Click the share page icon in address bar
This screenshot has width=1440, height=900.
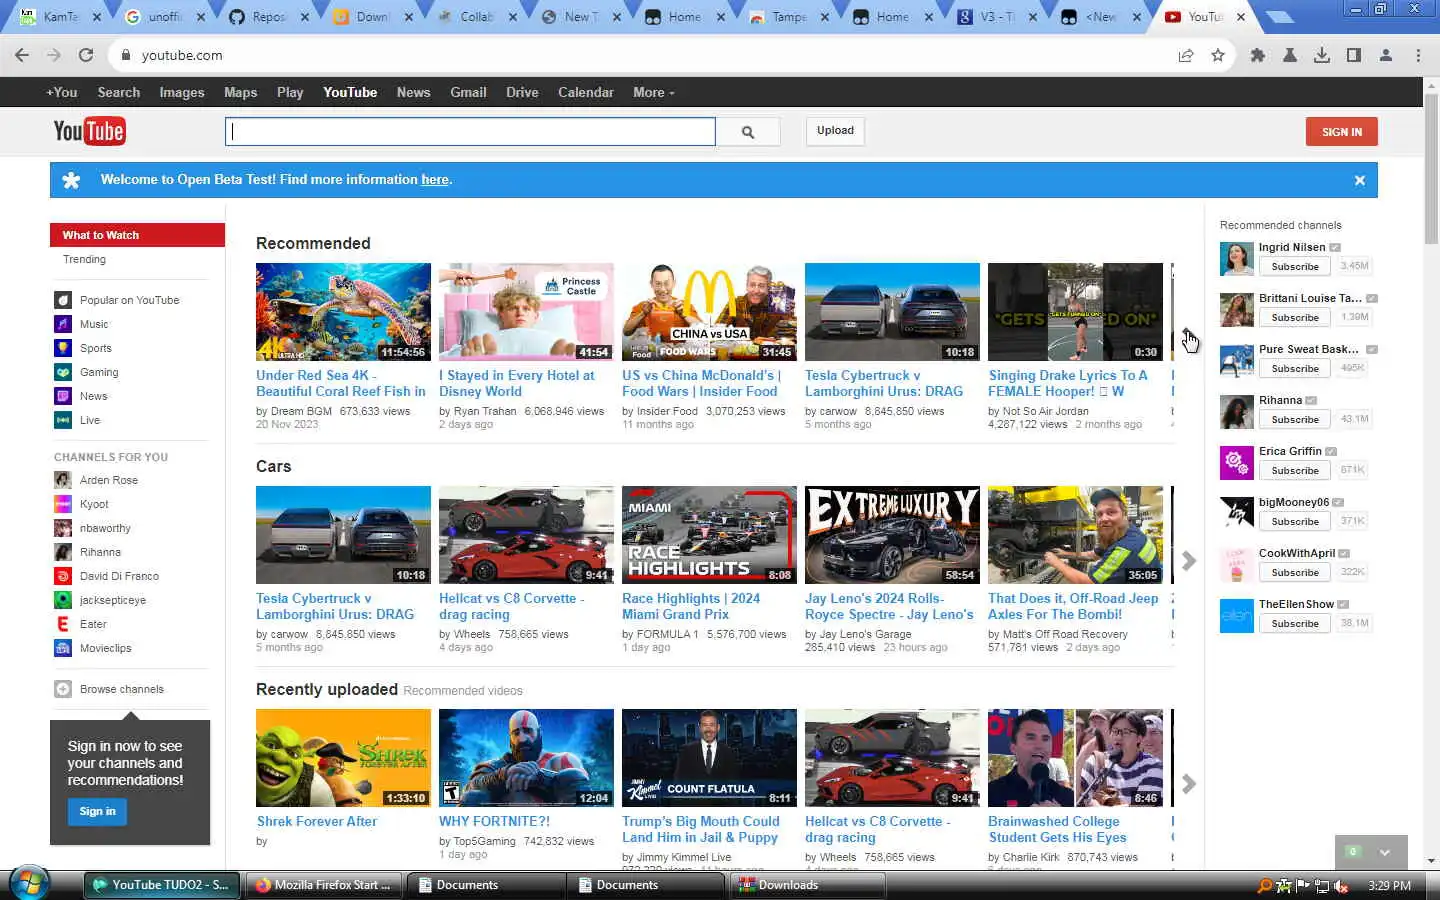[1186, 55]
